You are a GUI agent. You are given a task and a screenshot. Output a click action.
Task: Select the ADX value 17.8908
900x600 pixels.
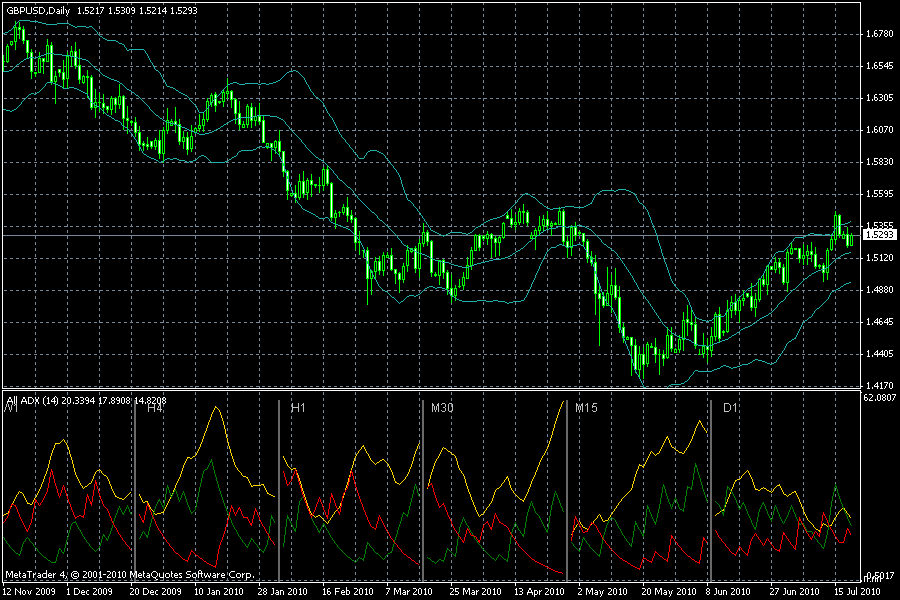click(x=114, y=401)
